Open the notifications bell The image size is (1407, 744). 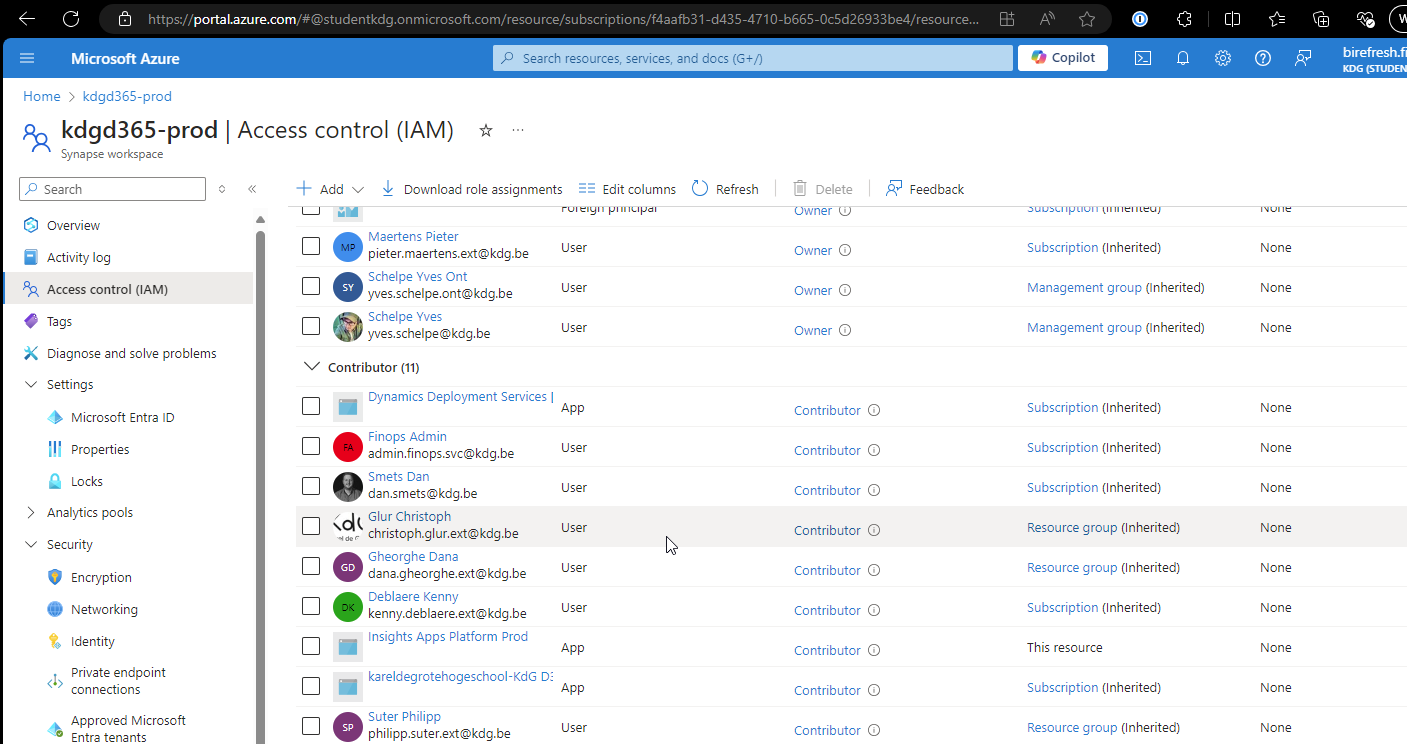click(1183, 58)
